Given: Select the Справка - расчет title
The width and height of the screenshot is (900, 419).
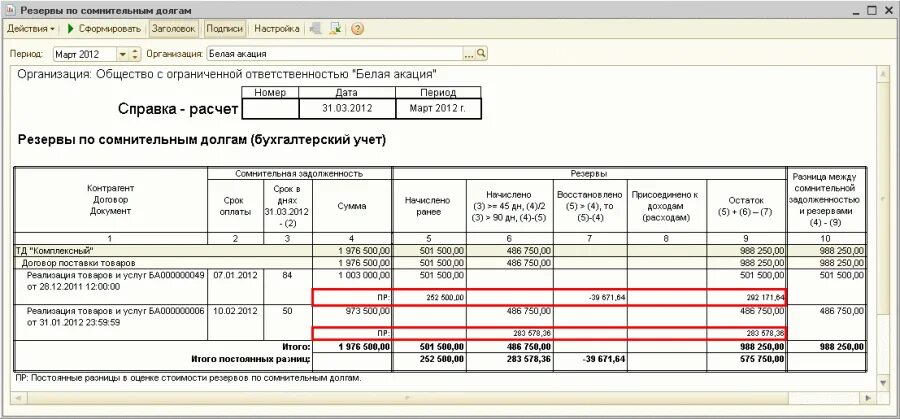Looking at the screenshot, I should coord(178,109).
